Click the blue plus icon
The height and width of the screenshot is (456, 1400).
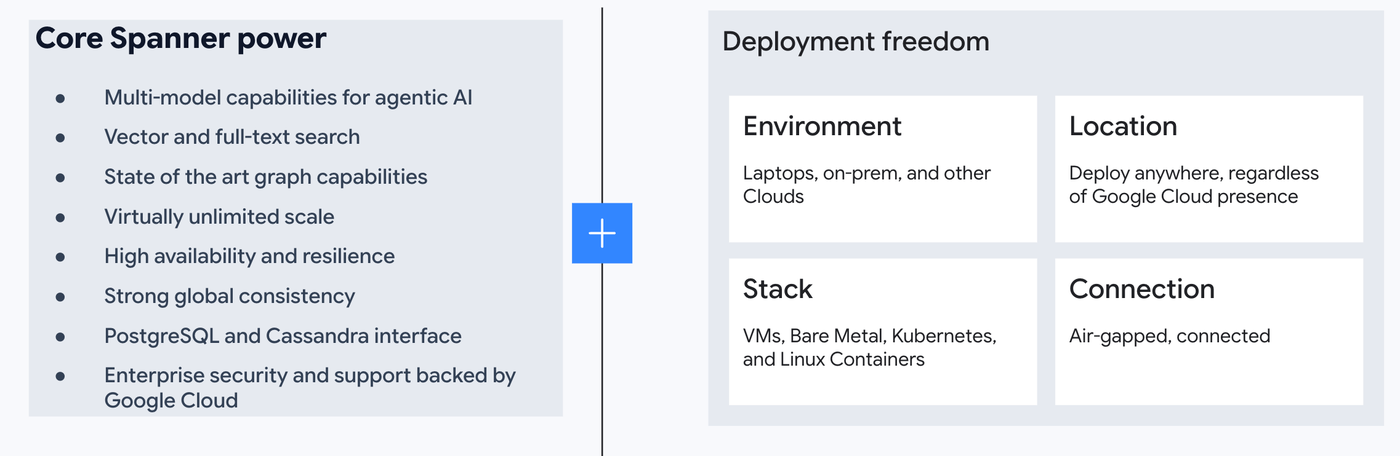pyautogui.click(x=602, y=233)
